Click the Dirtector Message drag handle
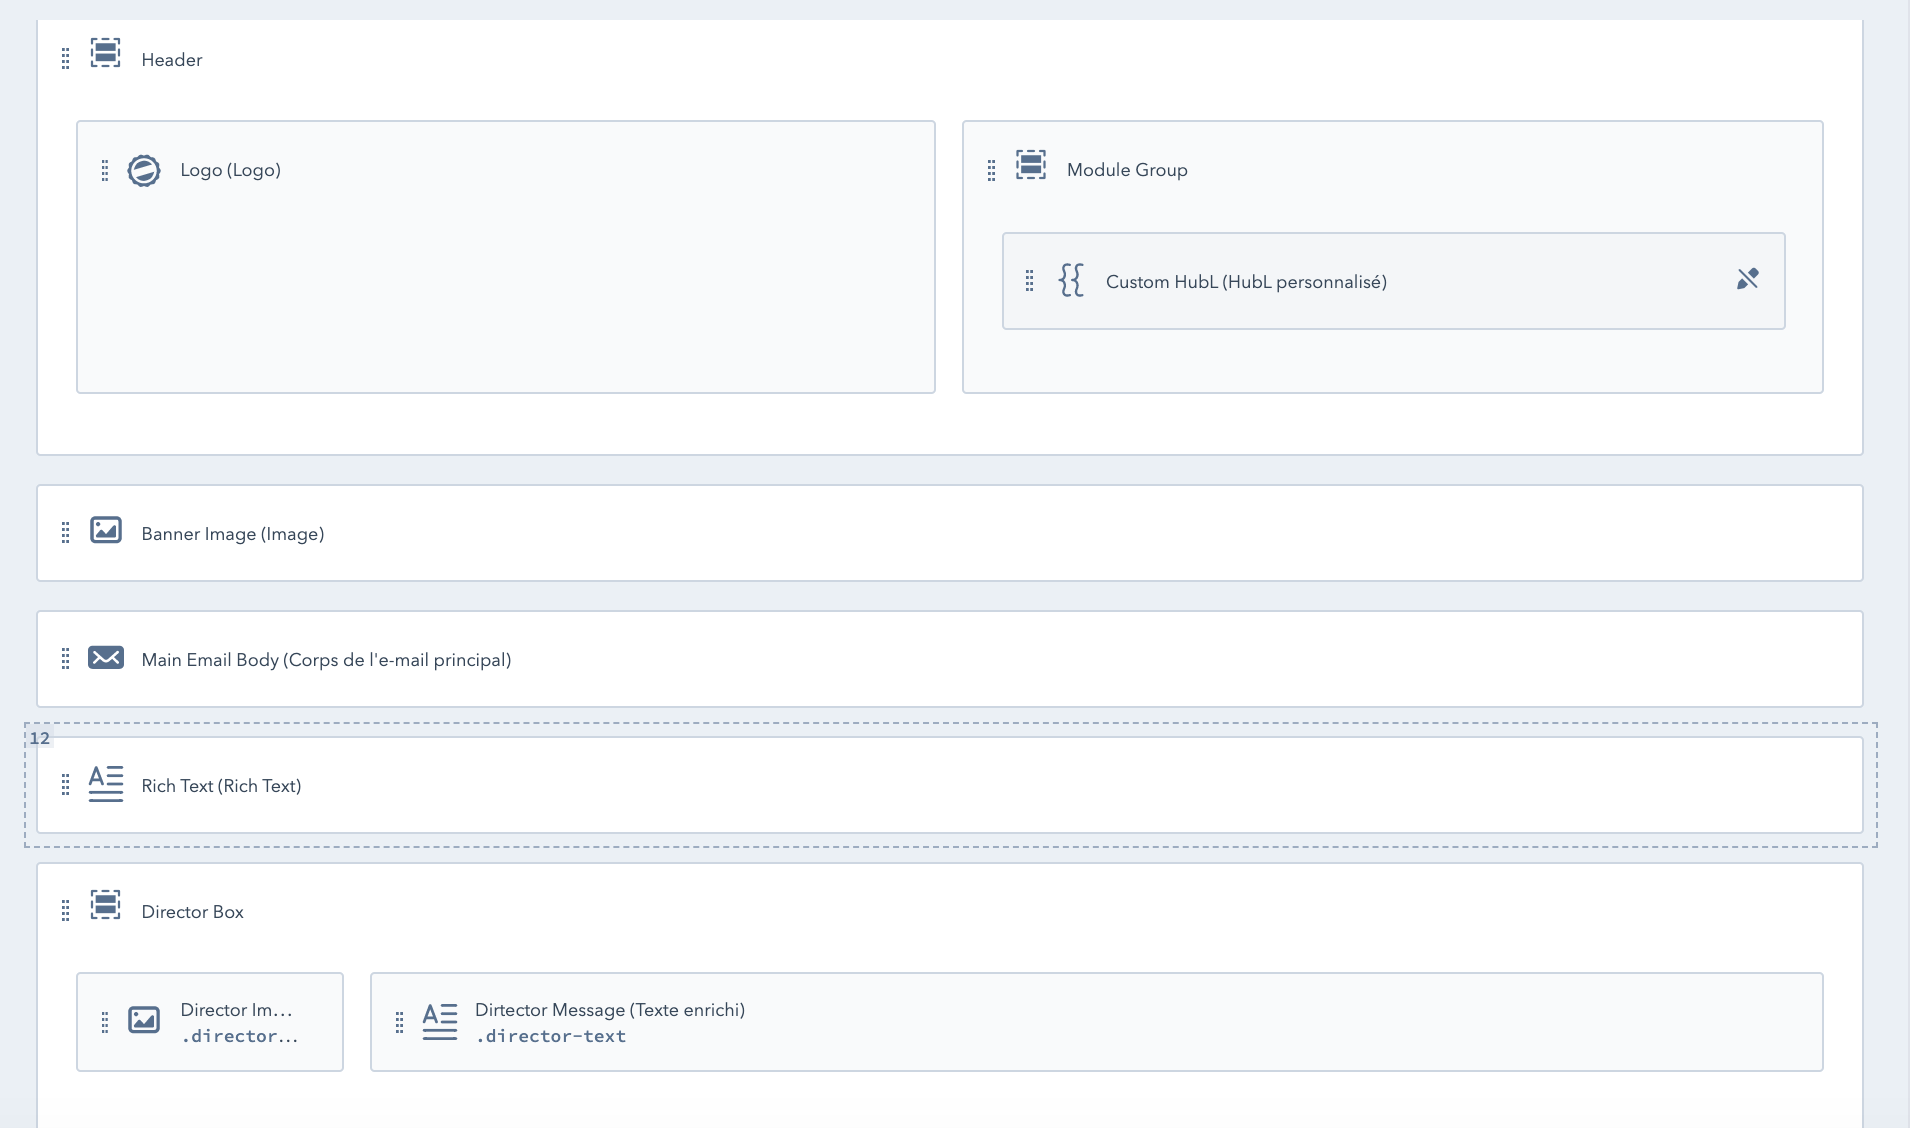The image size is (1910, 1128). click(x=400, y=1022)
